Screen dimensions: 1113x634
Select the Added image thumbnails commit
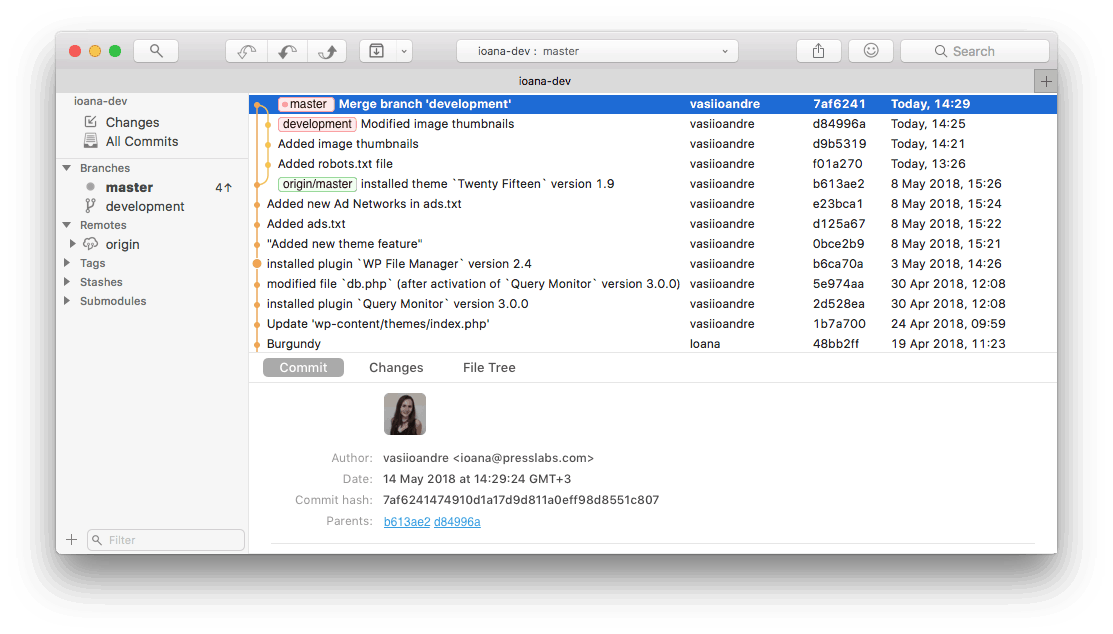tap(653, 143)
